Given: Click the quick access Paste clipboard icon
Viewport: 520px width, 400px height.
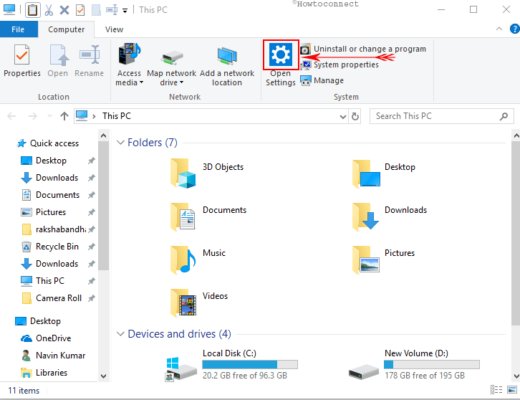Looking at the screenshot, I should click(32, 10).
